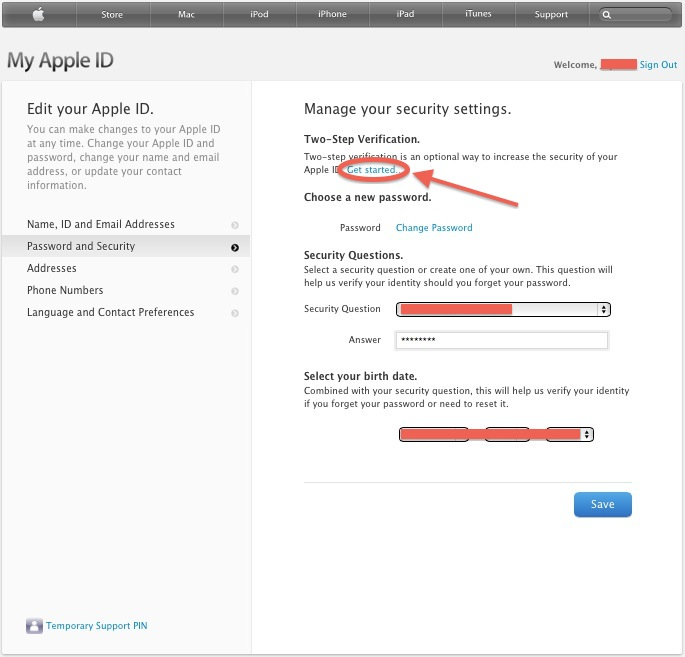Click Get started for two-step verification
This screenshot has height=657, width=685.
click(x=372, y=169)
